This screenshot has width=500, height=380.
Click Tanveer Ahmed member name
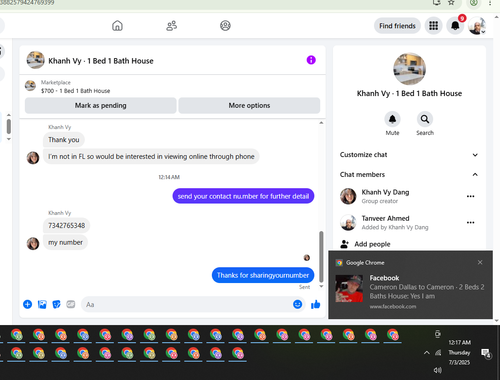[385, 219]
